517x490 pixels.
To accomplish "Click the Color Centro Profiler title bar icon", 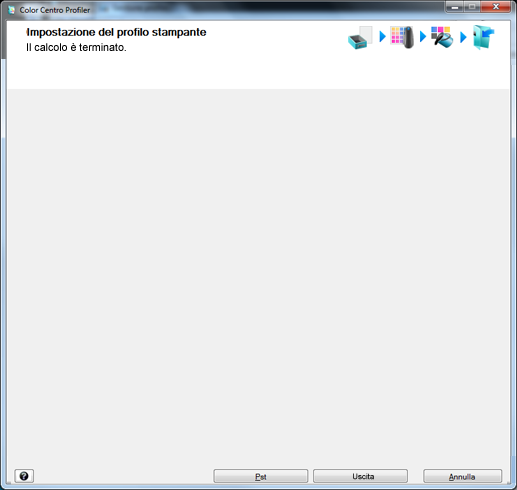I will pos(12,10).
